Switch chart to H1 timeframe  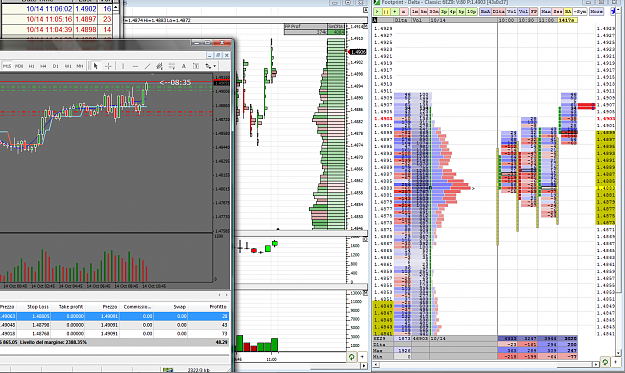[x=31, y=66]
